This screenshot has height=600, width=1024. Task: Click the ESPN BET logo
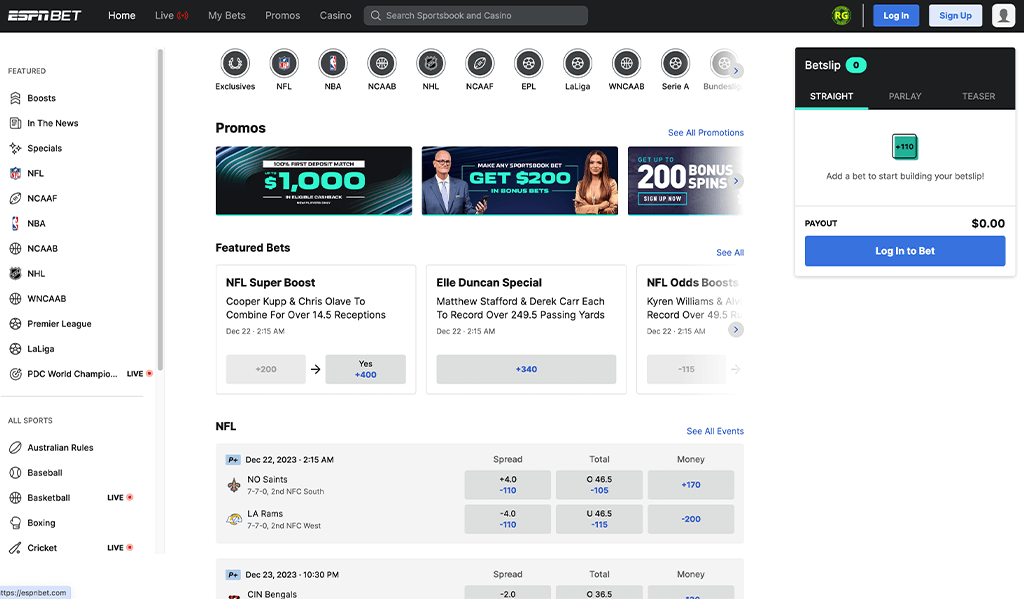pos(44,16)
